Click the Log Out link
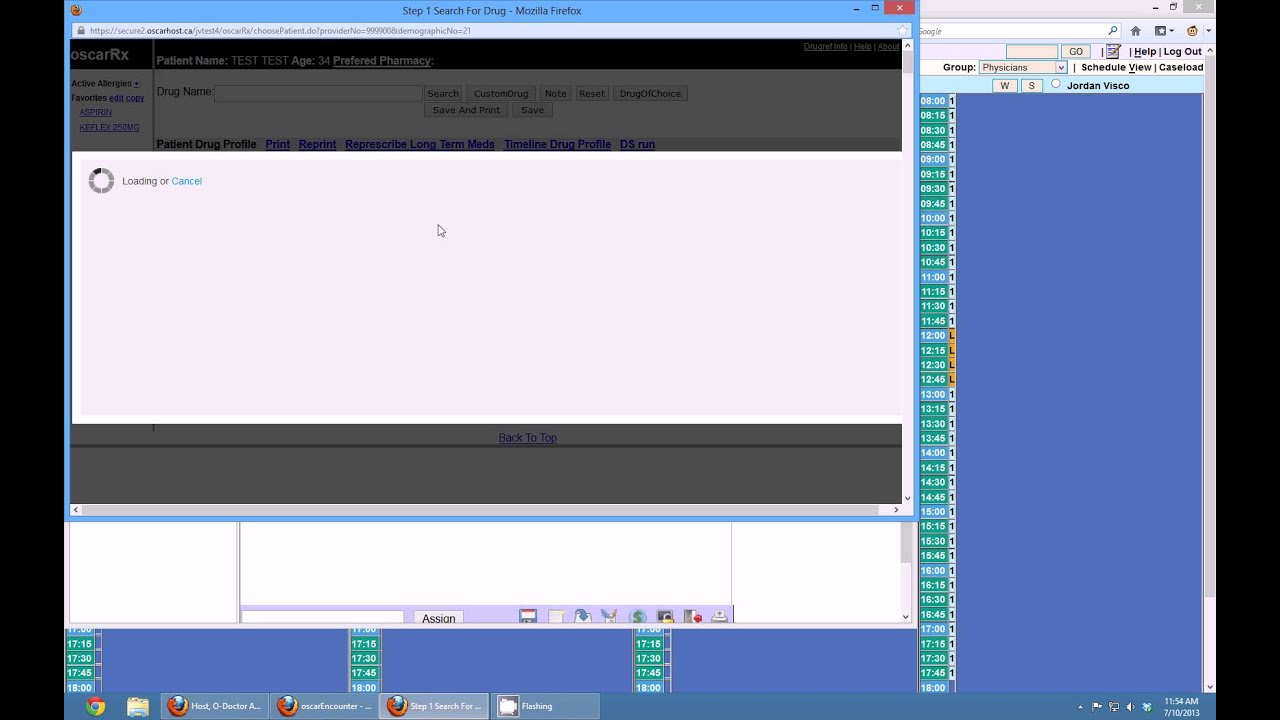Screen dimensions: 1280x720 click(x=1183, y=52)
